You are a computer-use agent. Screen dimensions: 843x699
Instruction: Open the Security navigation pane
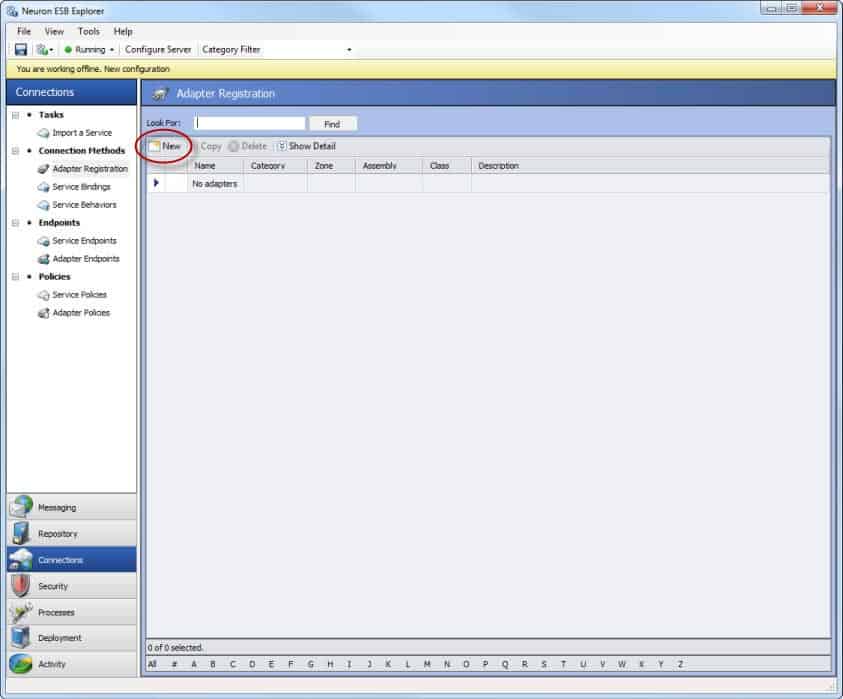click(x=72, y=586)
